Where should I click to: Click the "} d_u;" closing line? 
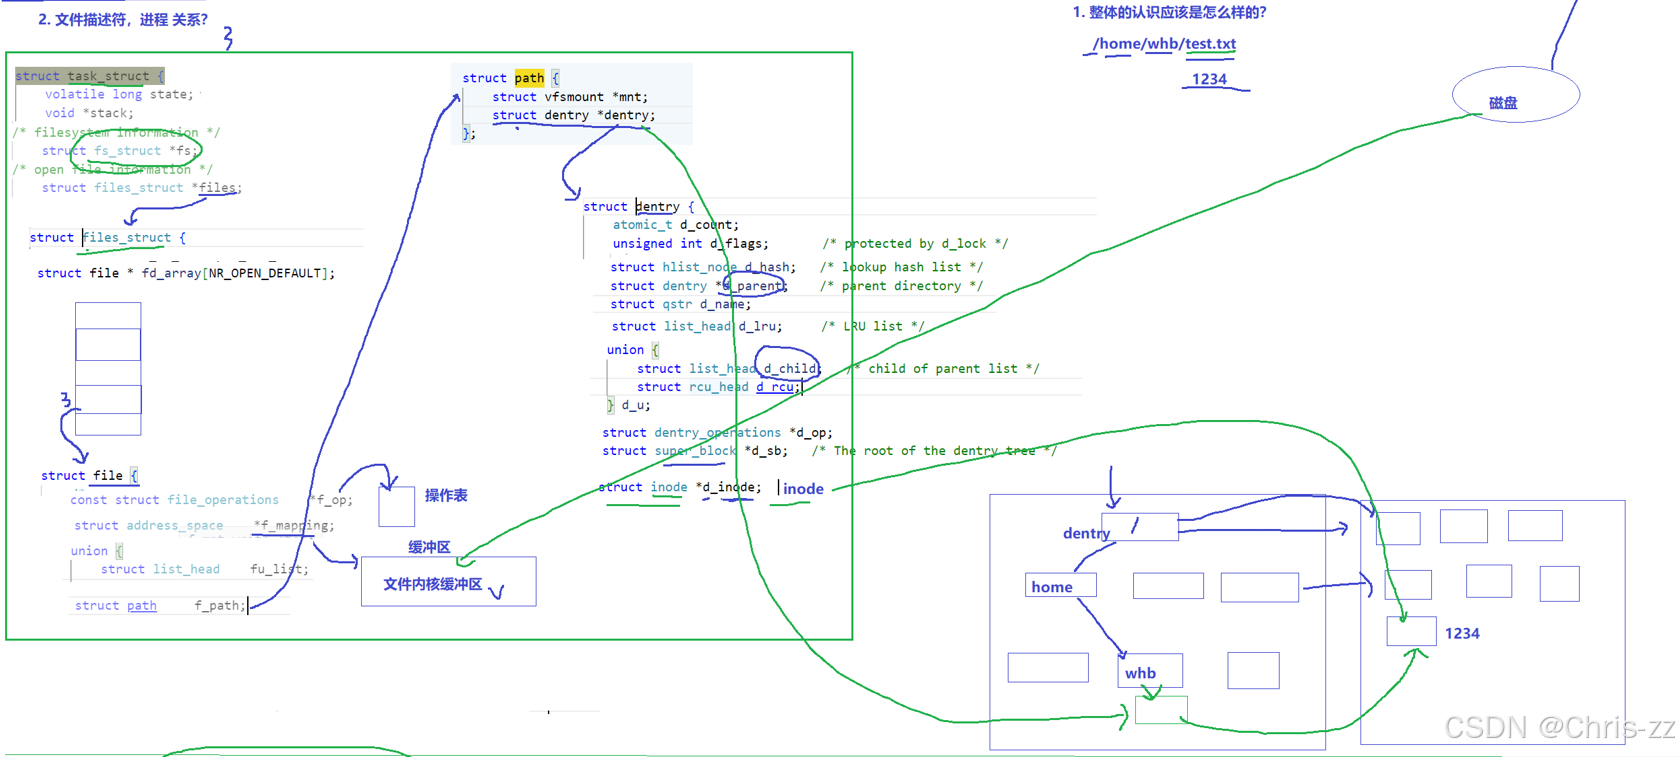pyautogui.click(x=629, y=406)
